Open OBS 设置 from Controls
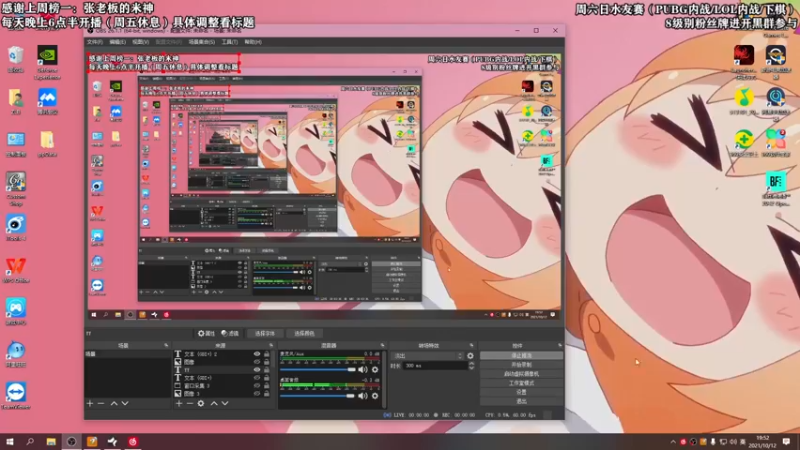This screenshot has height=450, width=800. pyautogui.click(x=521, y=392)
